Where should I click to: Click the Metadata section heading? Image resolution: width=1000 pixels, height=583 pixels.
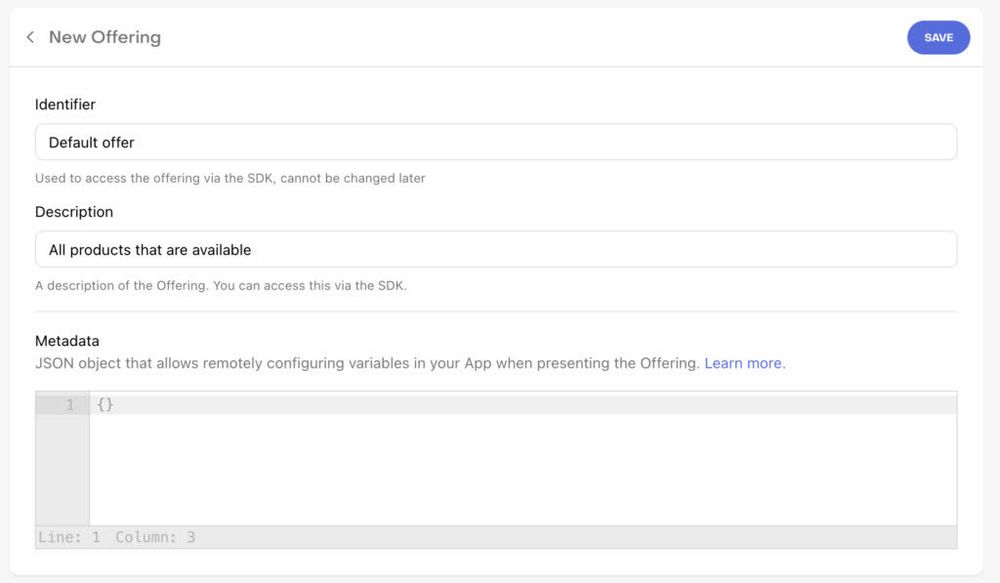67,341
